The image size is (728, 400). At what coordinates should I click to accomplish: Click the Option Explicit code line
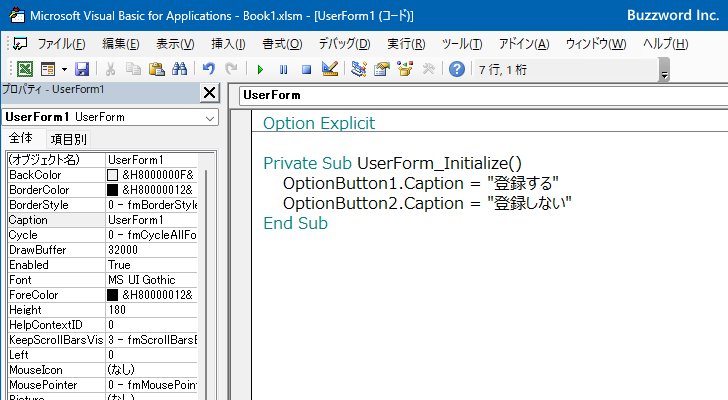click(x=319, y=123)
